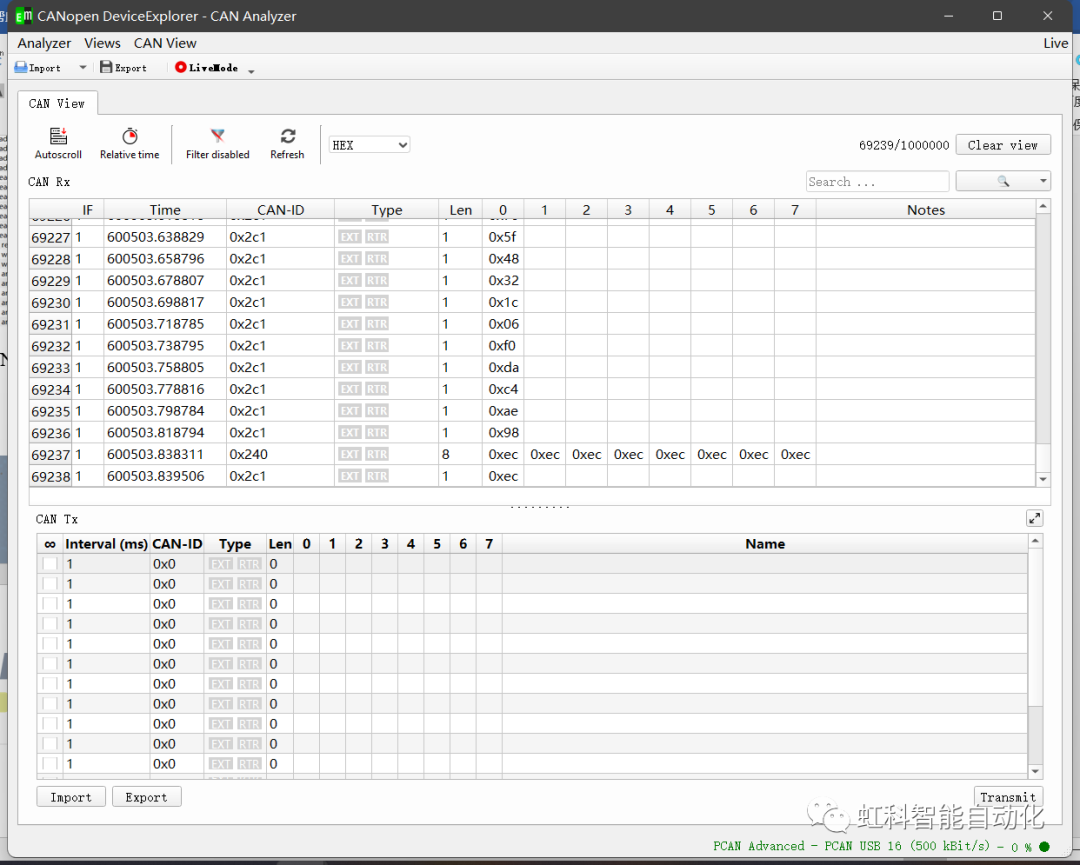
Task: Tick the second CAN Tx row checkbox
Action: [x=50, y=584]
